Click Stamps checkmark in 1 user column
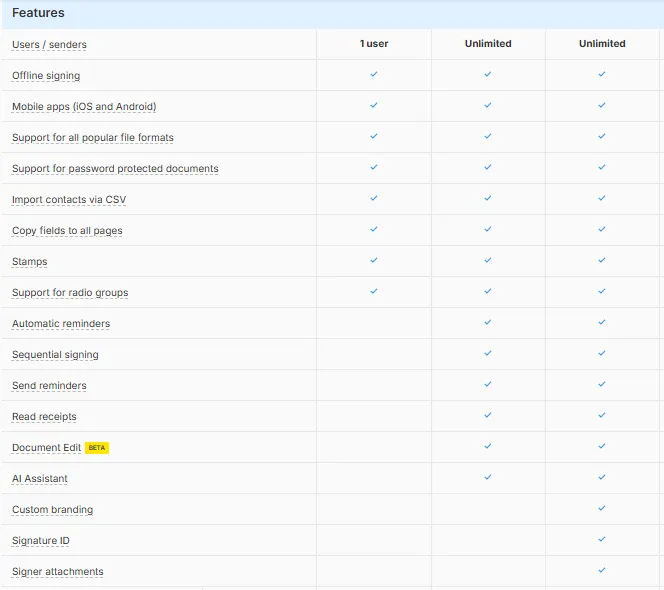 coord(374,260)
